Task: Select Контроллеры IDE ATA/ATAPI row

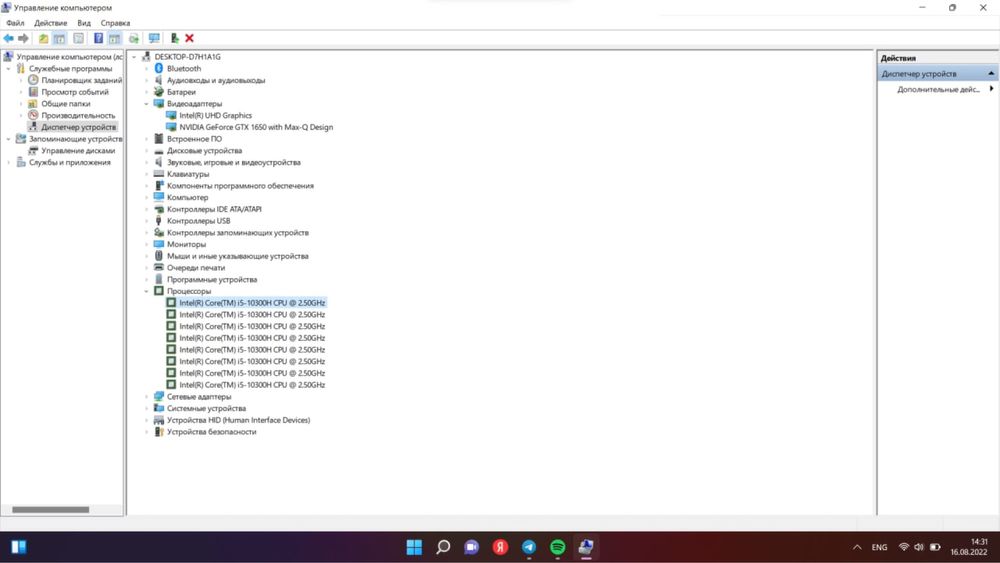Action: (214, 209)
